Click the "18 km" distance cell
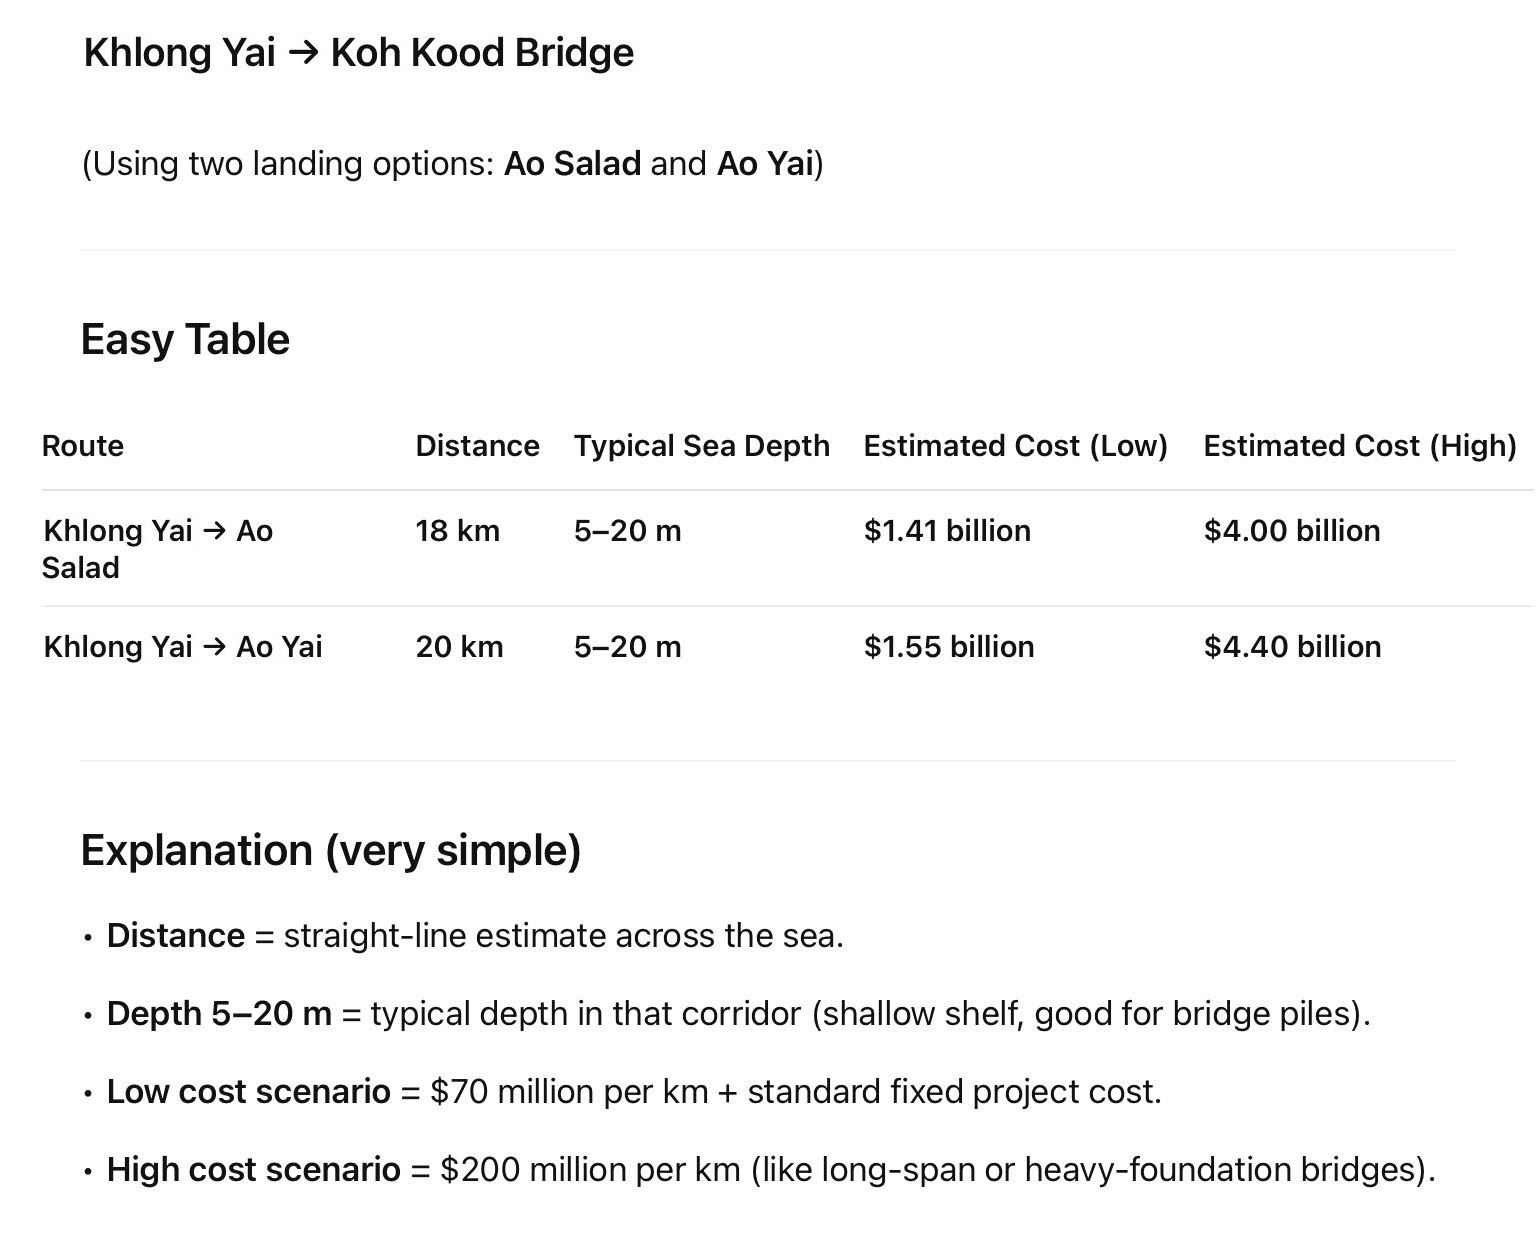This screenshot has height=1233, width=1536. coord(457,531)
